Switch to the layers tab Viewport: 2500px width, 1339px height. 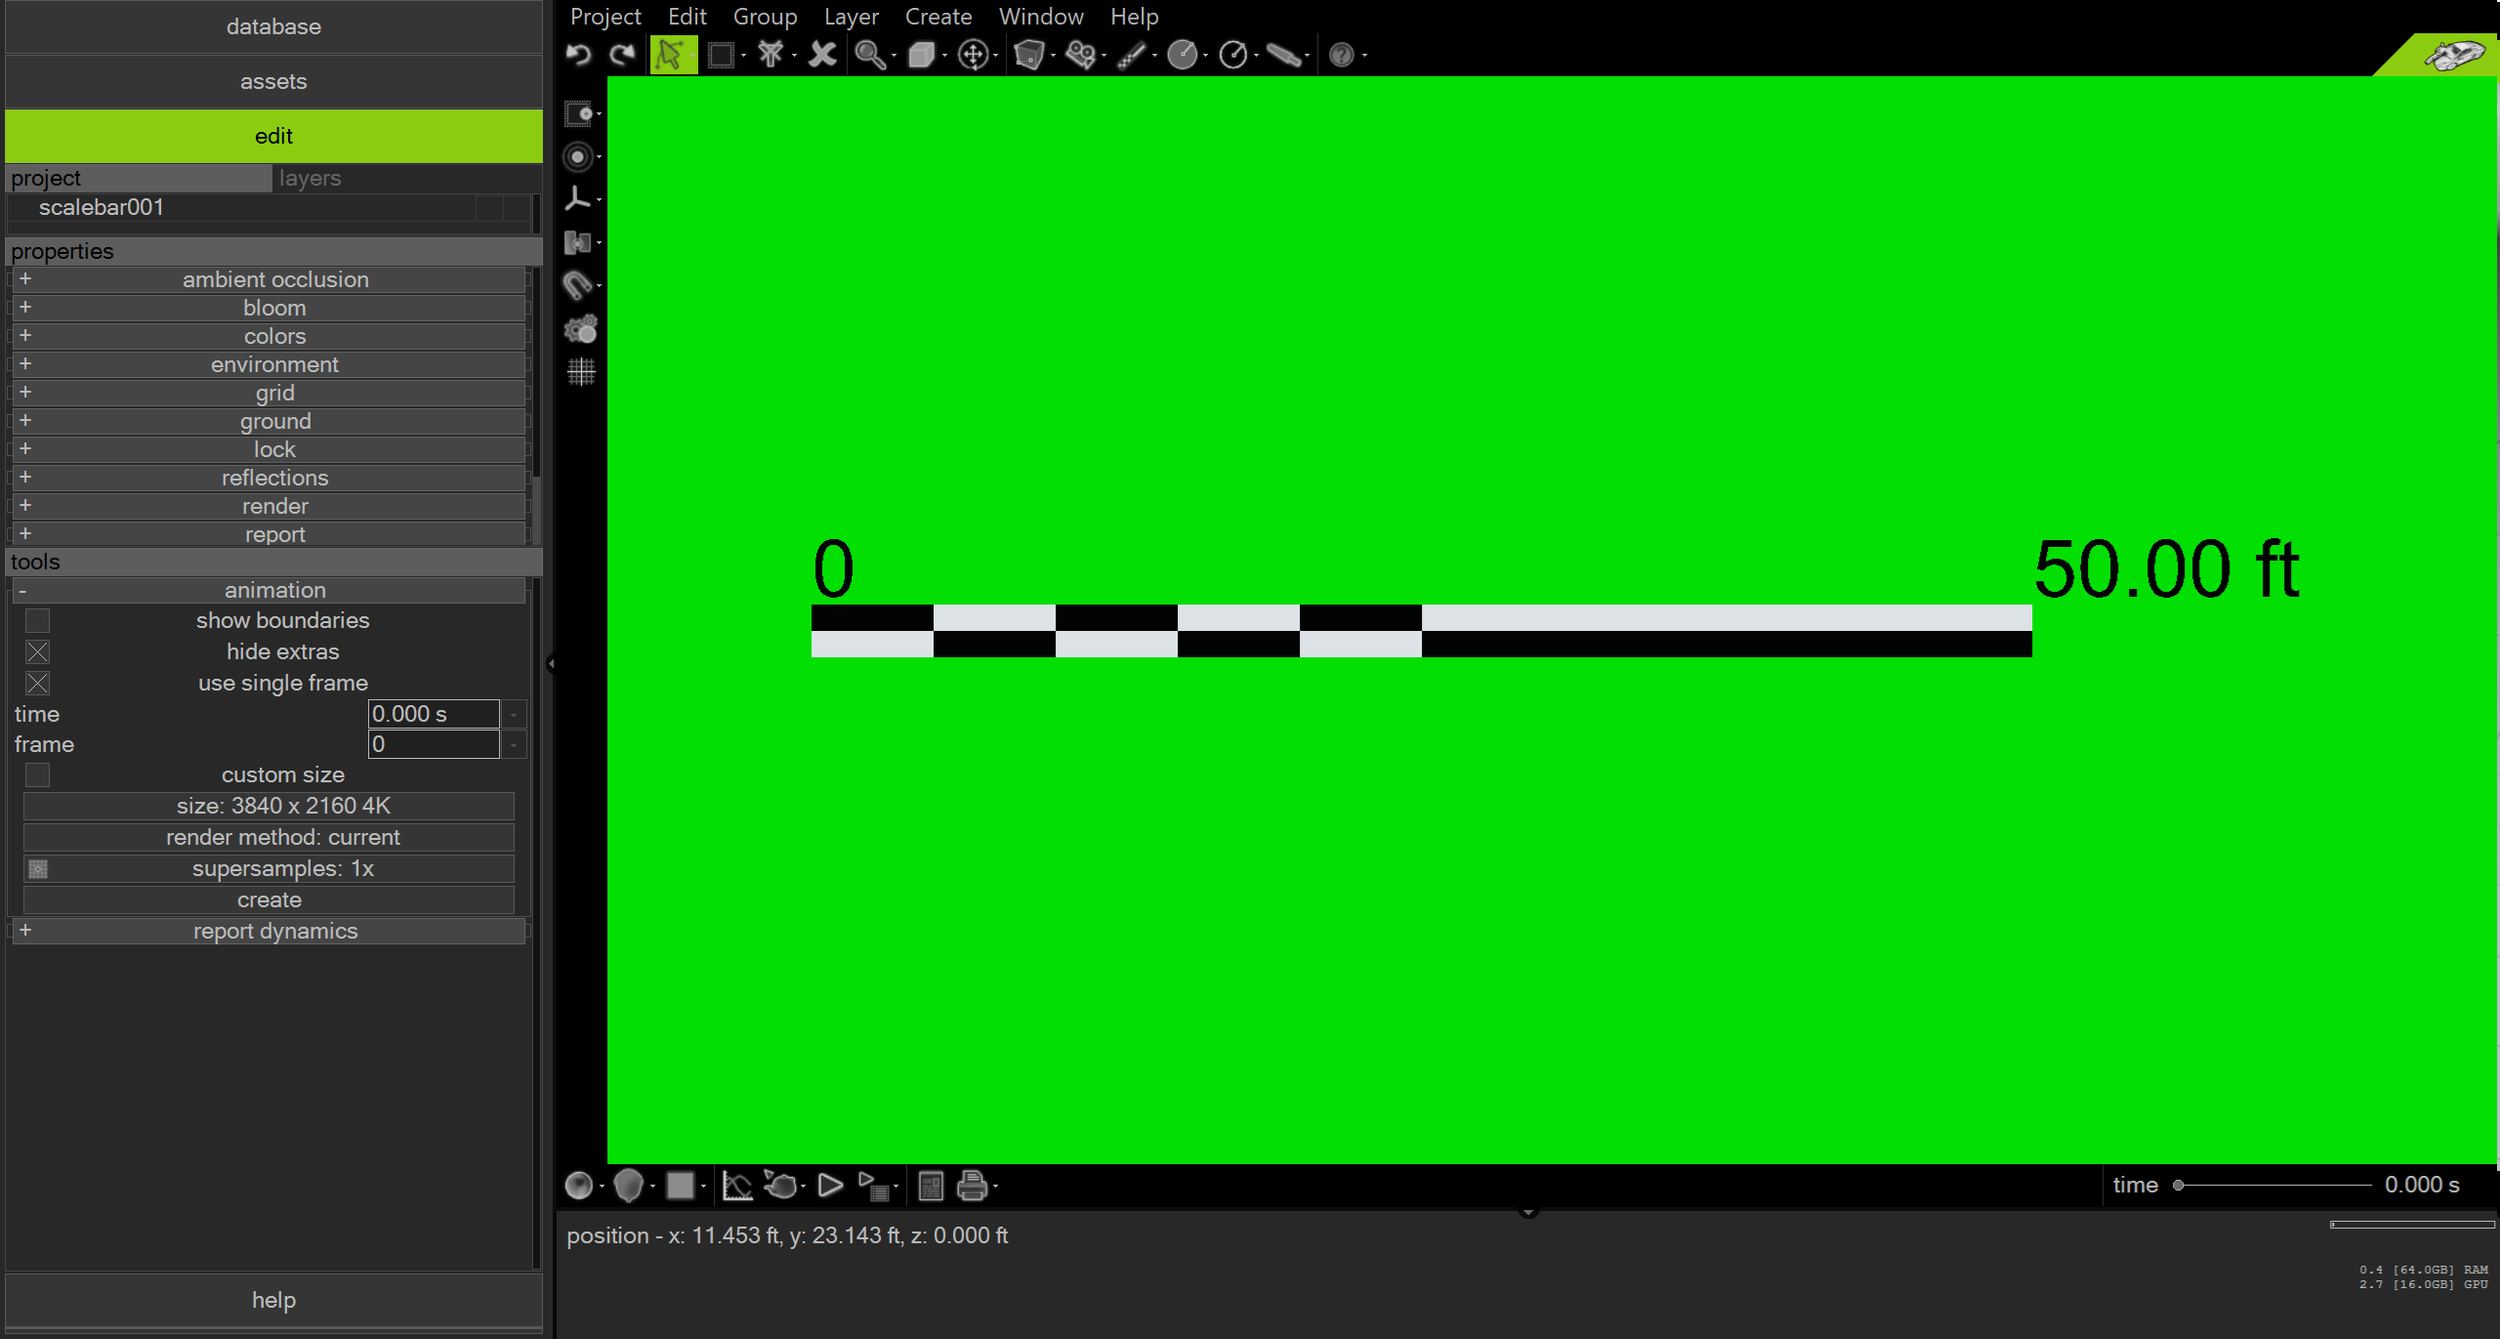click(310, 178)
